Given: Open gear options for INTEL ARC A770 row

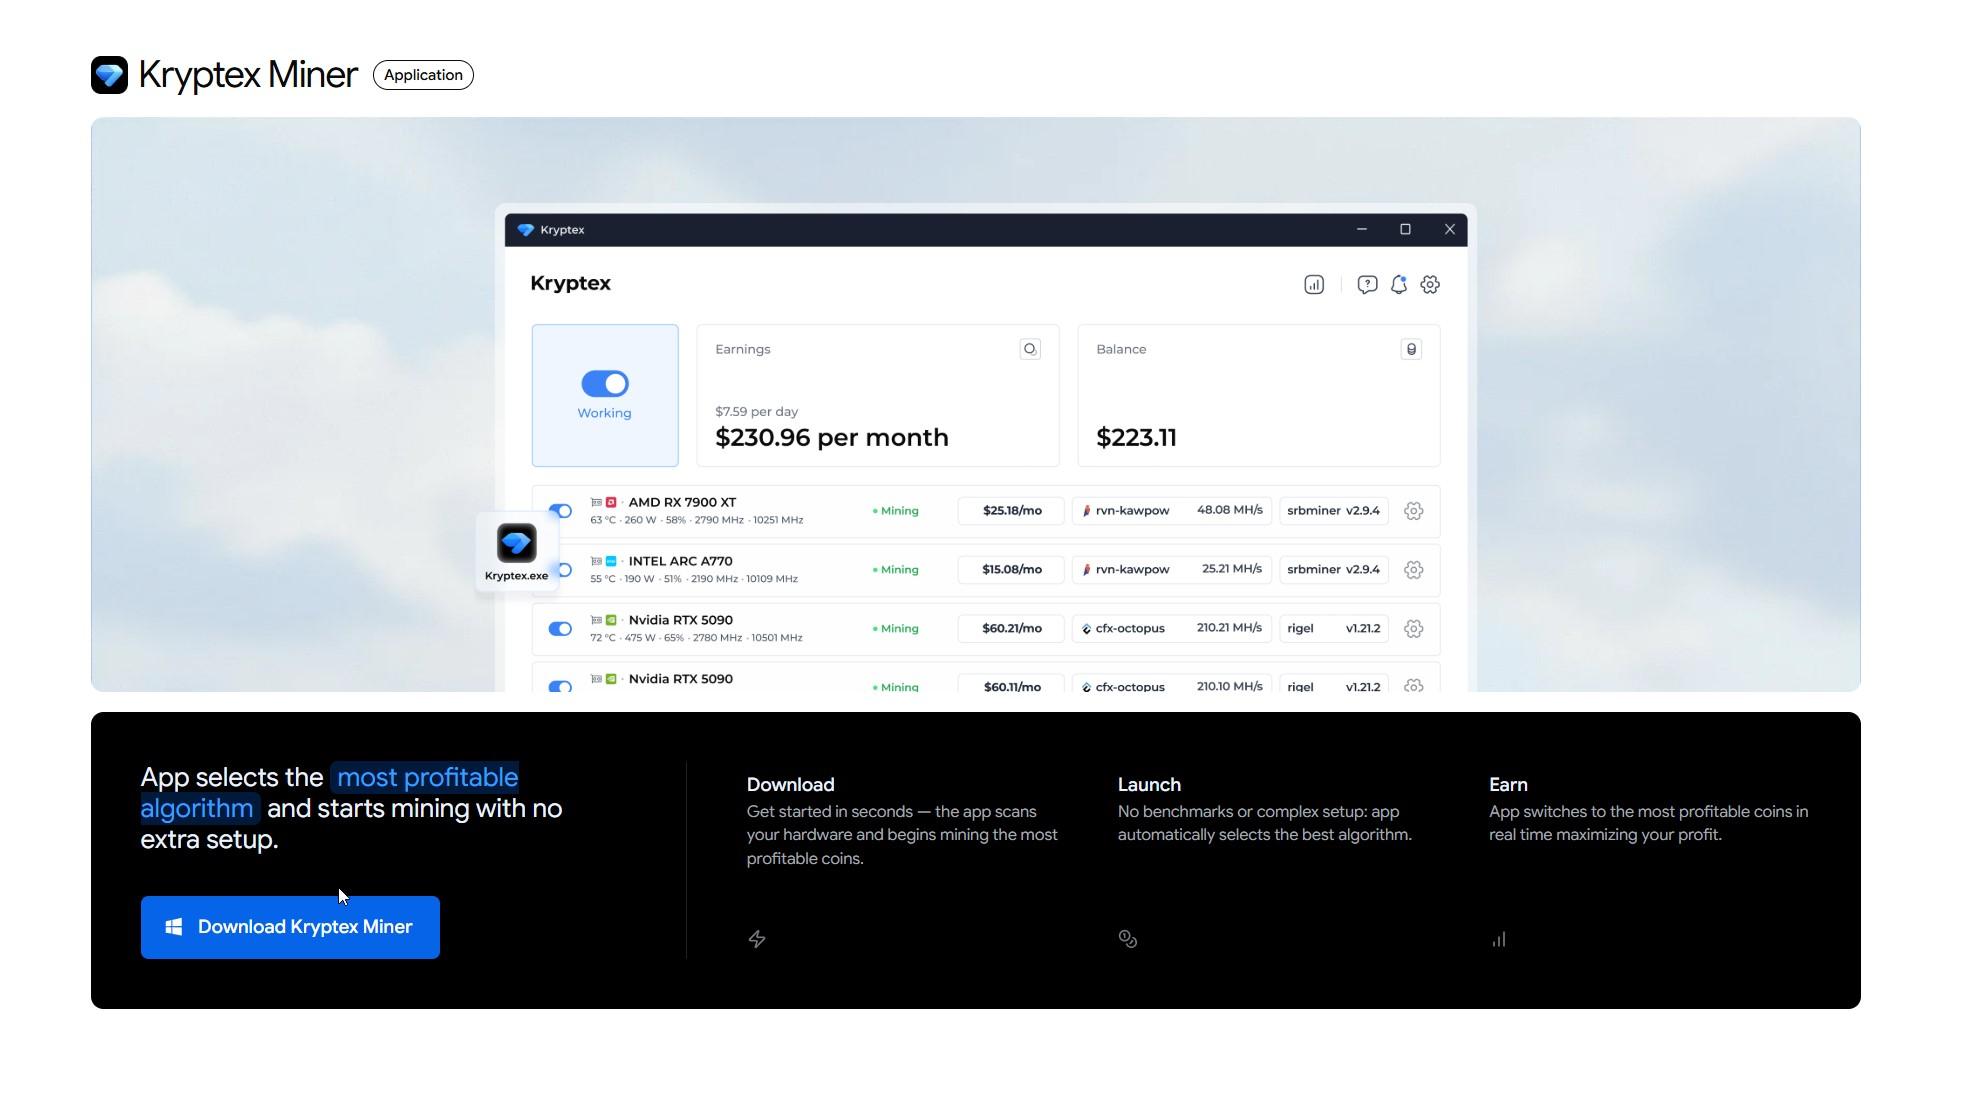Looking at the screenshot, I should click(1413, 569).
